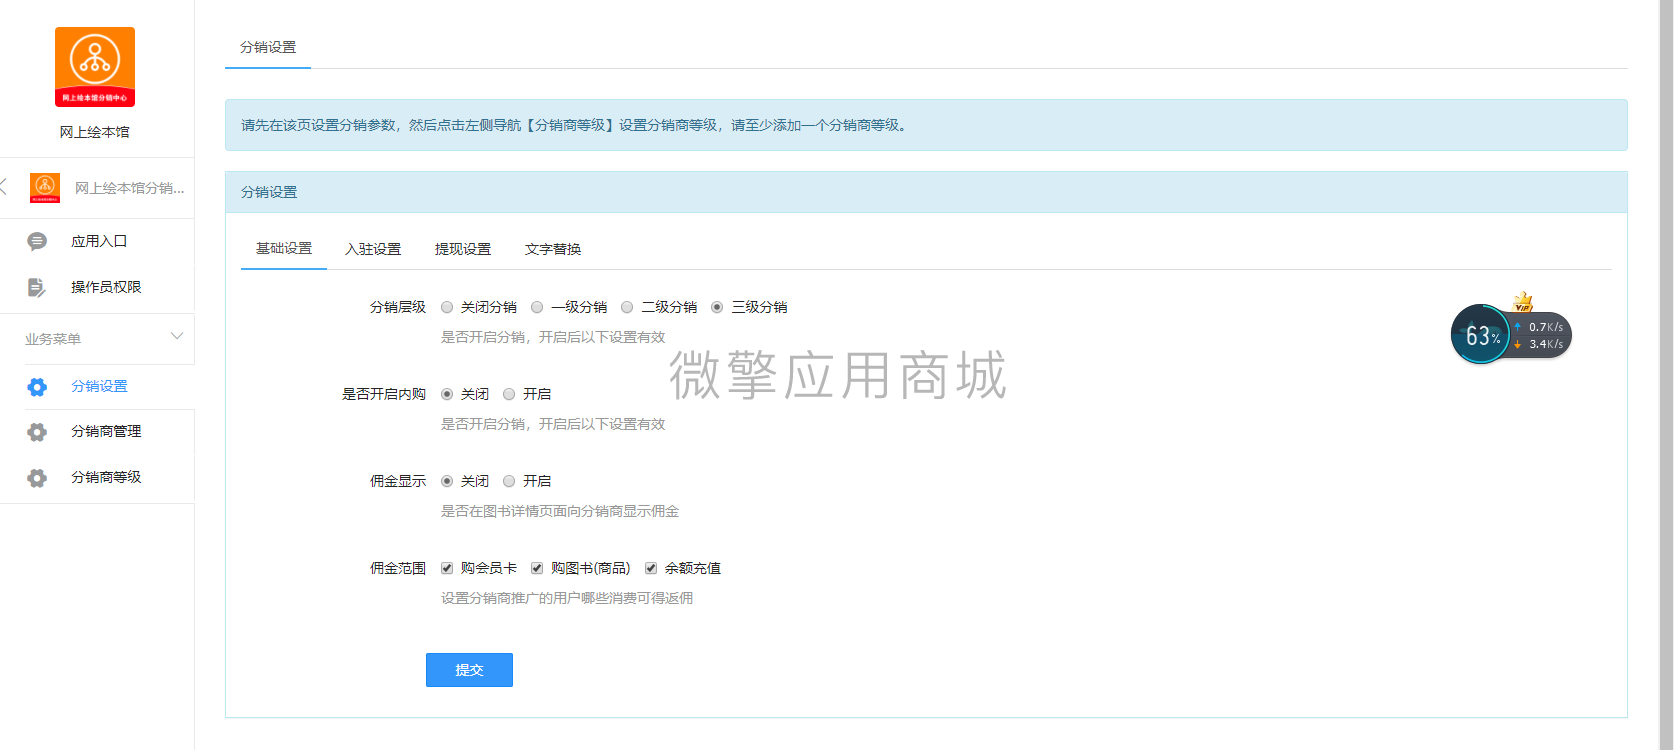Click the blue gear icon for 分销设置
The width and height of the screenshot is (1674, 750).
(37, 386)
